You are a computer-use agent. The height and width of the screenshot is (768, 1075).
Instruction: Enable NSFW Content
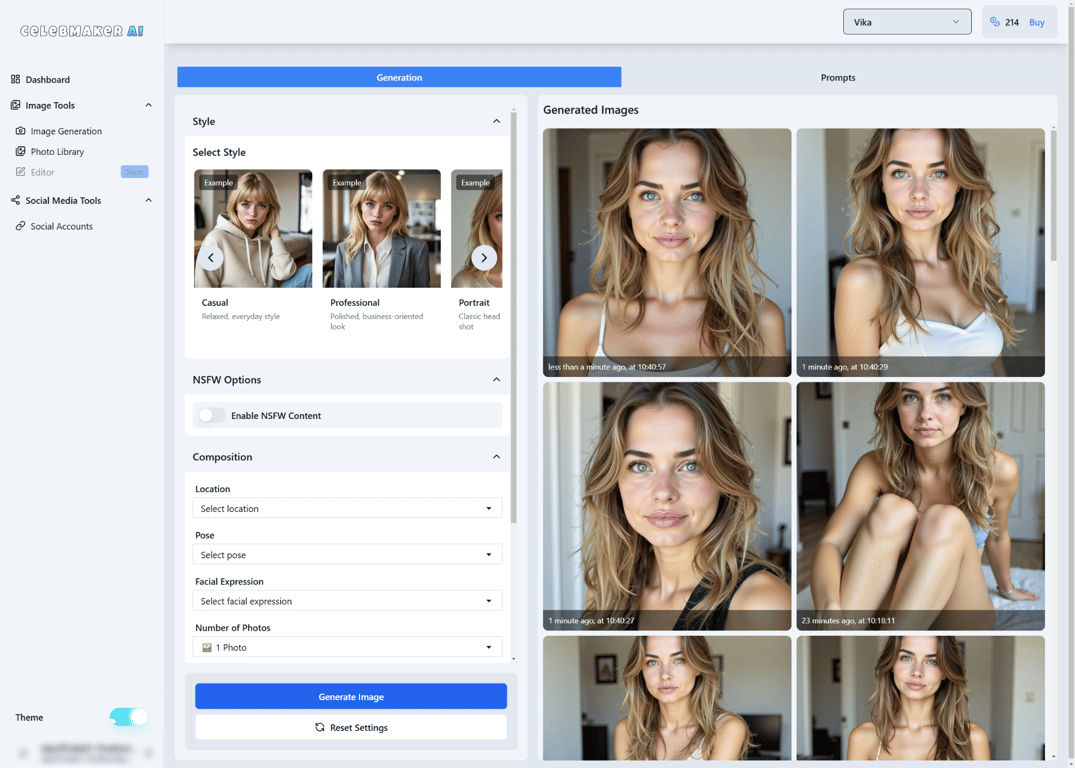(211, 415)
